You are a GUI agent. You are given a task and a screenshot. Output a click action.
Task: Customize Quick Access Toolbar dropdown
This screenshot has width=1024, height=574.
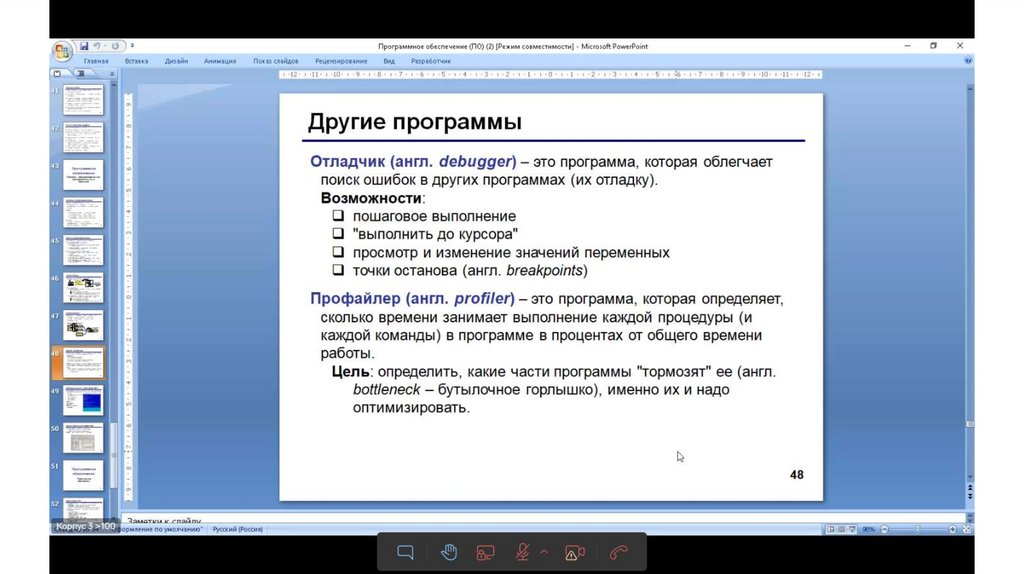point(132,46)
